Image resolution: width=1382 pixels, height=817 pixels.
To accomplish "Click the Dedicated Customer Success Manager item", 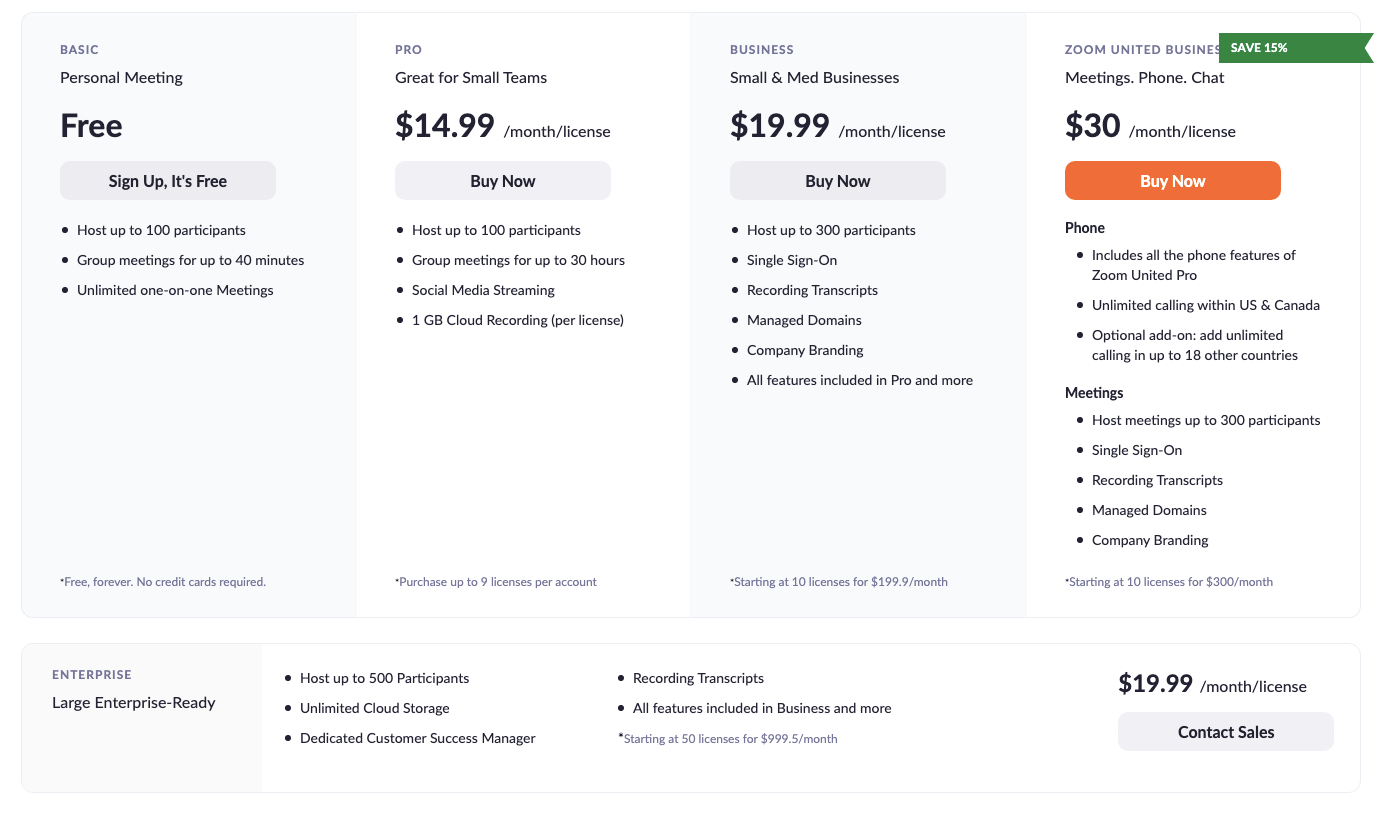I will point(418,738).
